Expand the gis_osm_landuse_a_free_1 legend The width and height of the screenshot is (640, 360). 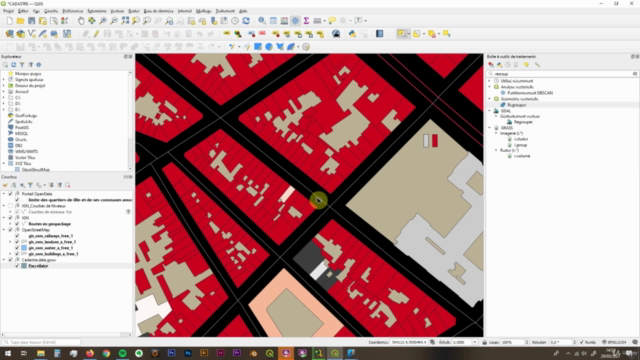click(10, 242)
